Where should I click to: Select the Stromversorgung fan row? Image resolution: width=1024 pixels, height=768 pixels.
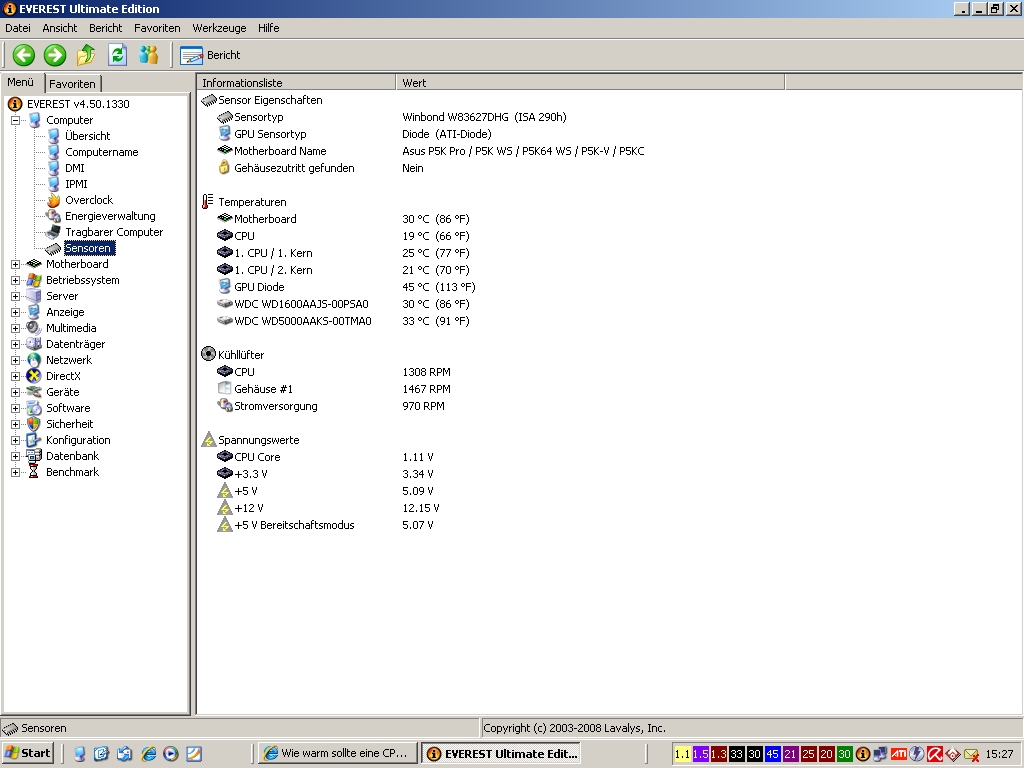pos(331,406)
